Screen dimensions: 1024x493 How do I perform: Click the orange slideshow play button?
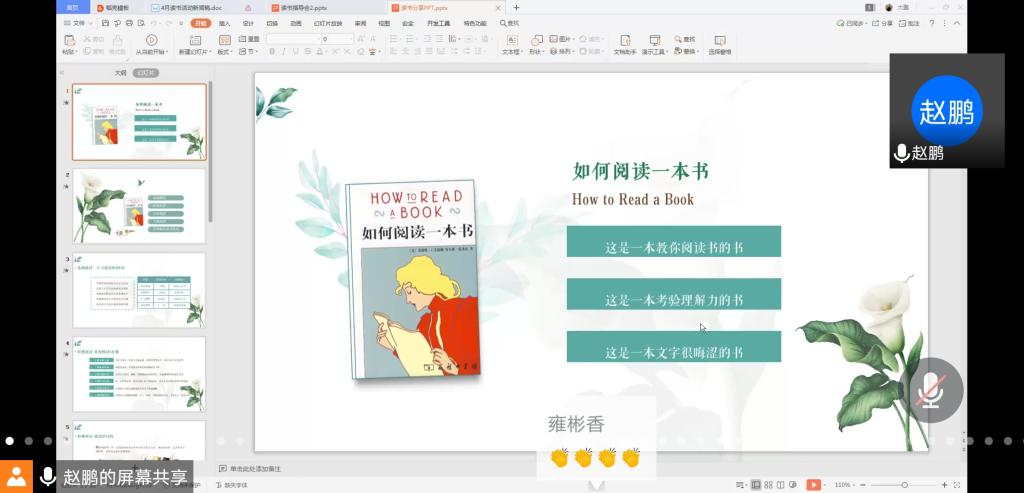click(813, 485)
